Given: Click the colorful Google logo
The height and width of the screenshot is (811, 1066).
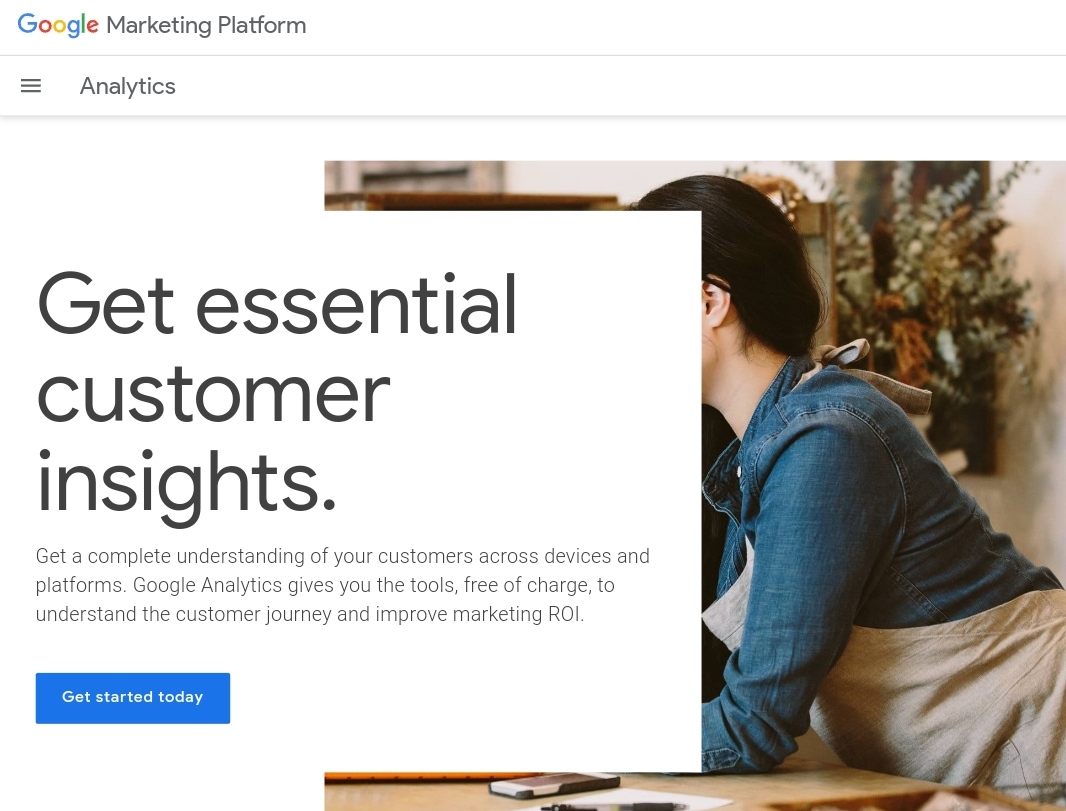Looking at the screenshot, I should pos(58,25).
